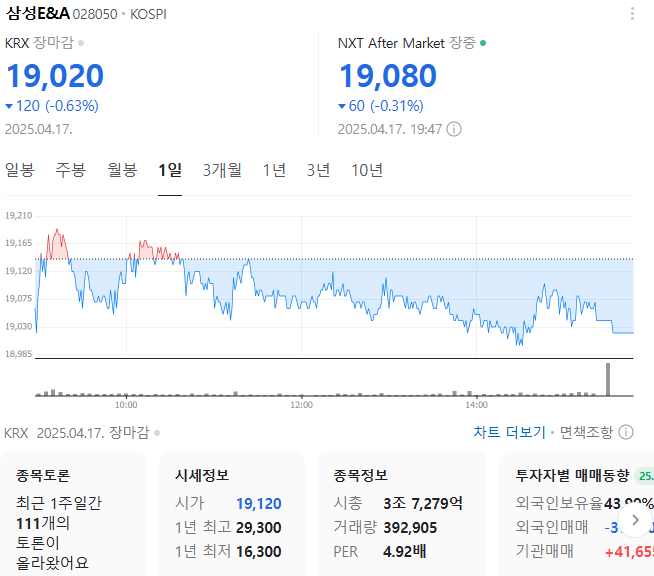The height and width of the screenshot is (576, 654).
Task: Open the 차트 더보기 link
Action: coord(509,432)
